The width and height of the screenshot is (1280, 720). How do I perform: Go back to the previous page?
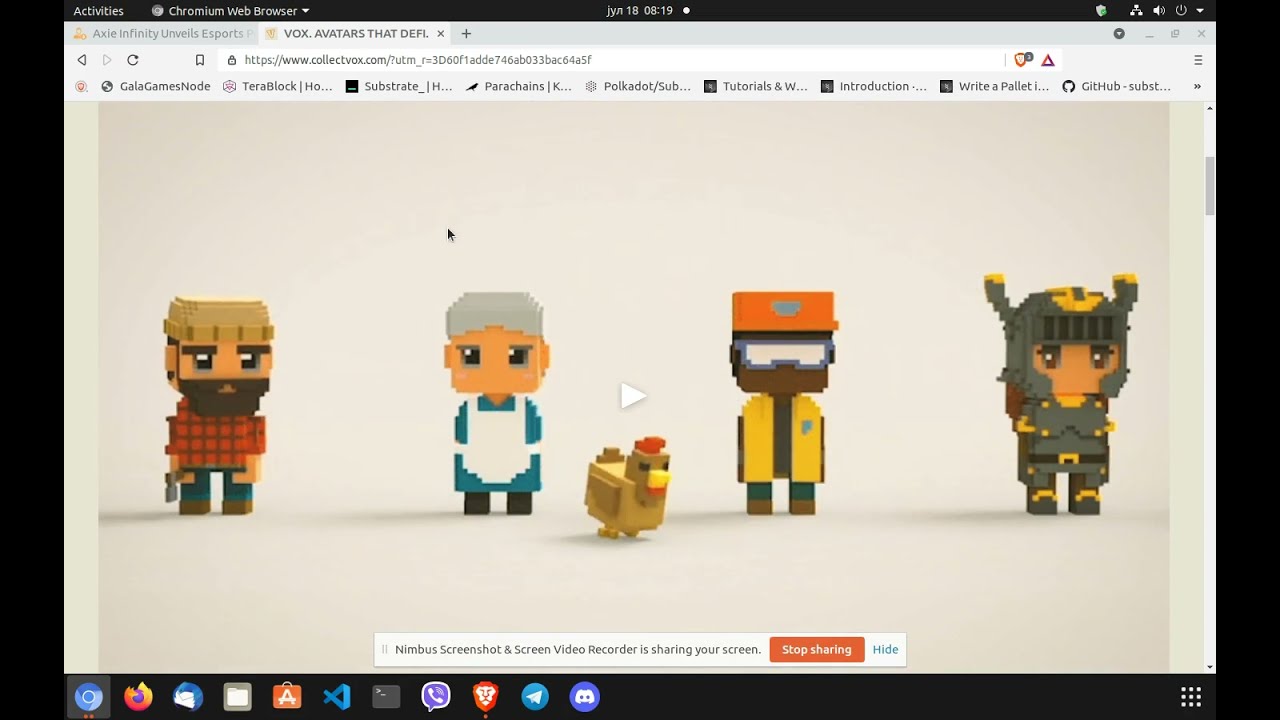point(82,60)
